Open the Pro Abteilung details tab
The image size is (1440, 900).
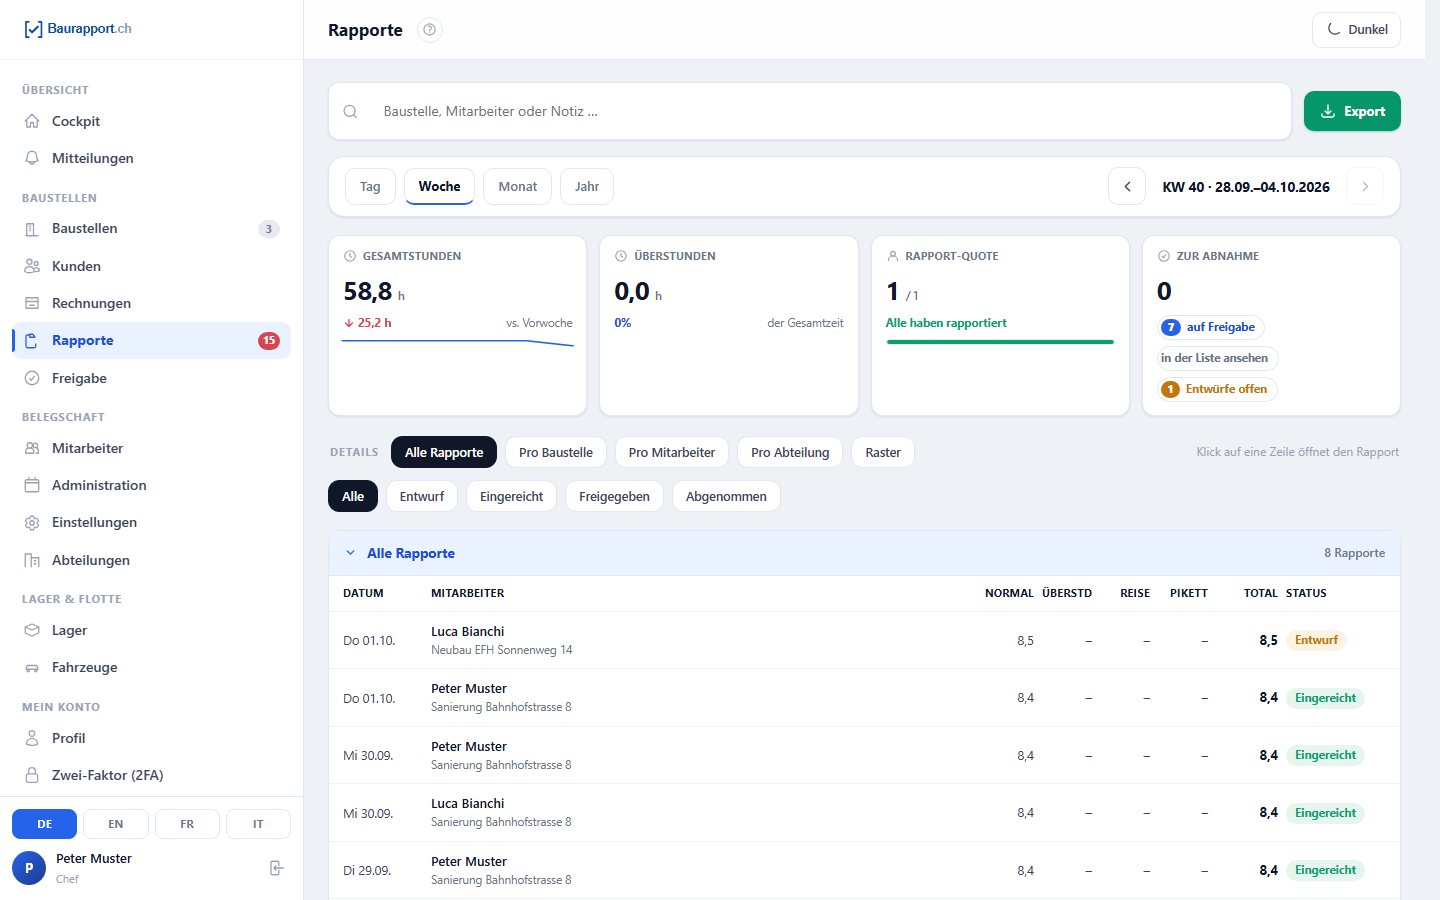pyautogui.click(x=790, y=452)
